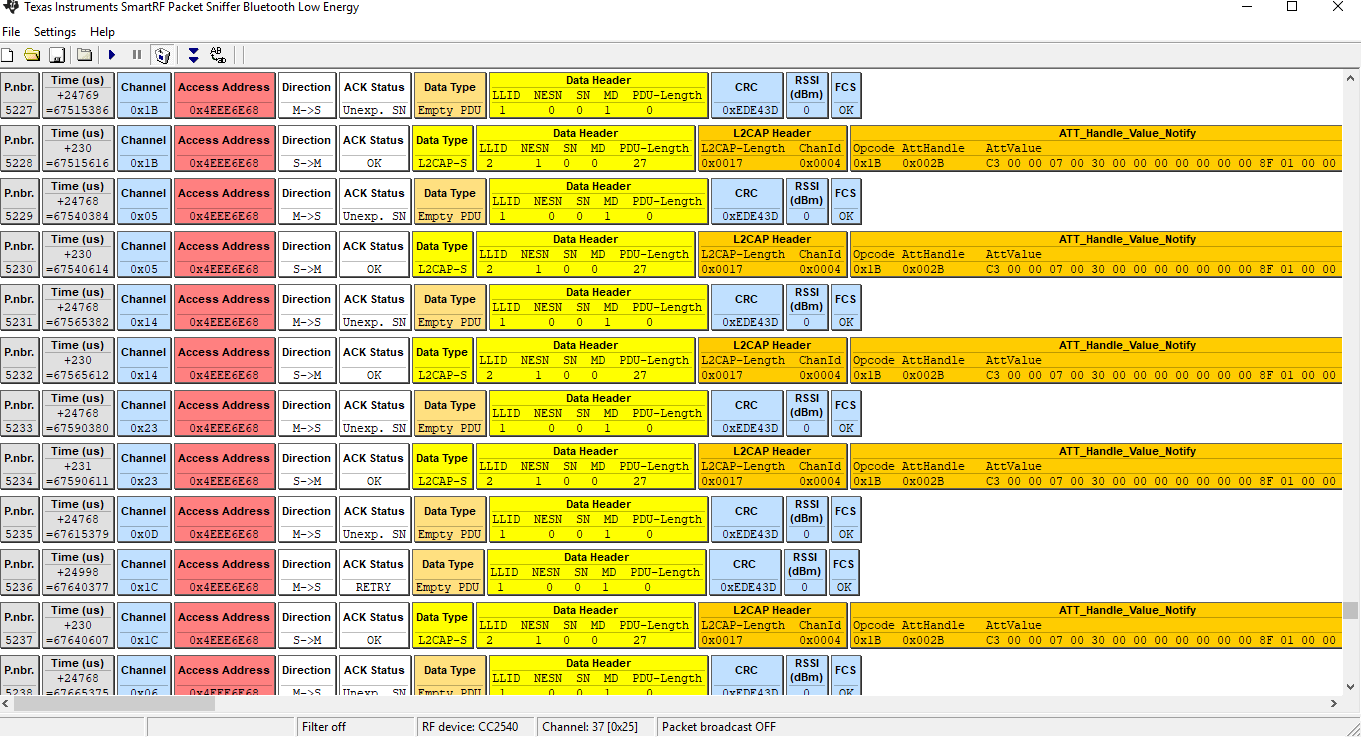Click the Direction M->S cell of packet 5231
The width and height of the screenshot is (1361, 737).
[307, 308]
